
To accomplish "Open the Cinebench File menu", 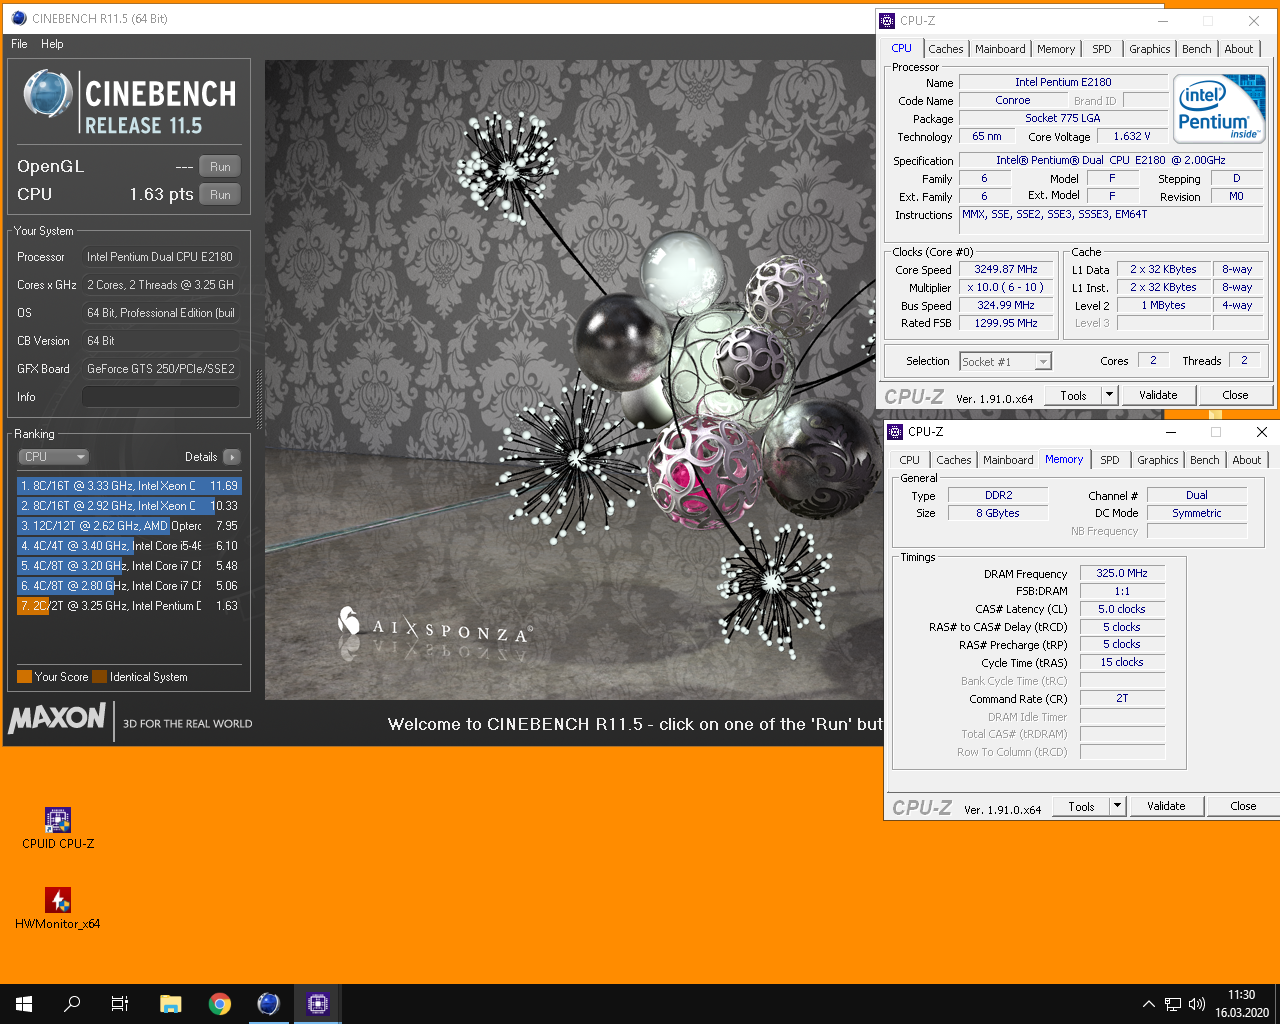I will 19,44.
